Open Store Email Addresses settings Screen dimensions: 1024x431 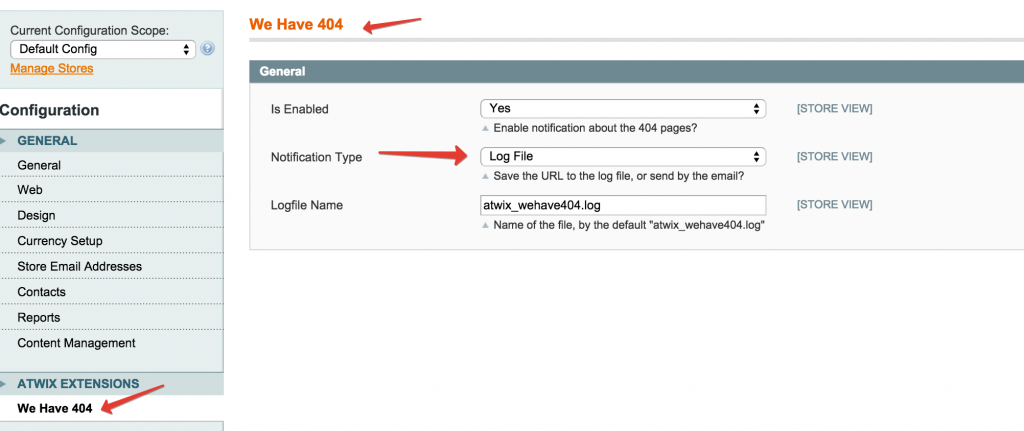pyautogui.click(x=112, y=266)
